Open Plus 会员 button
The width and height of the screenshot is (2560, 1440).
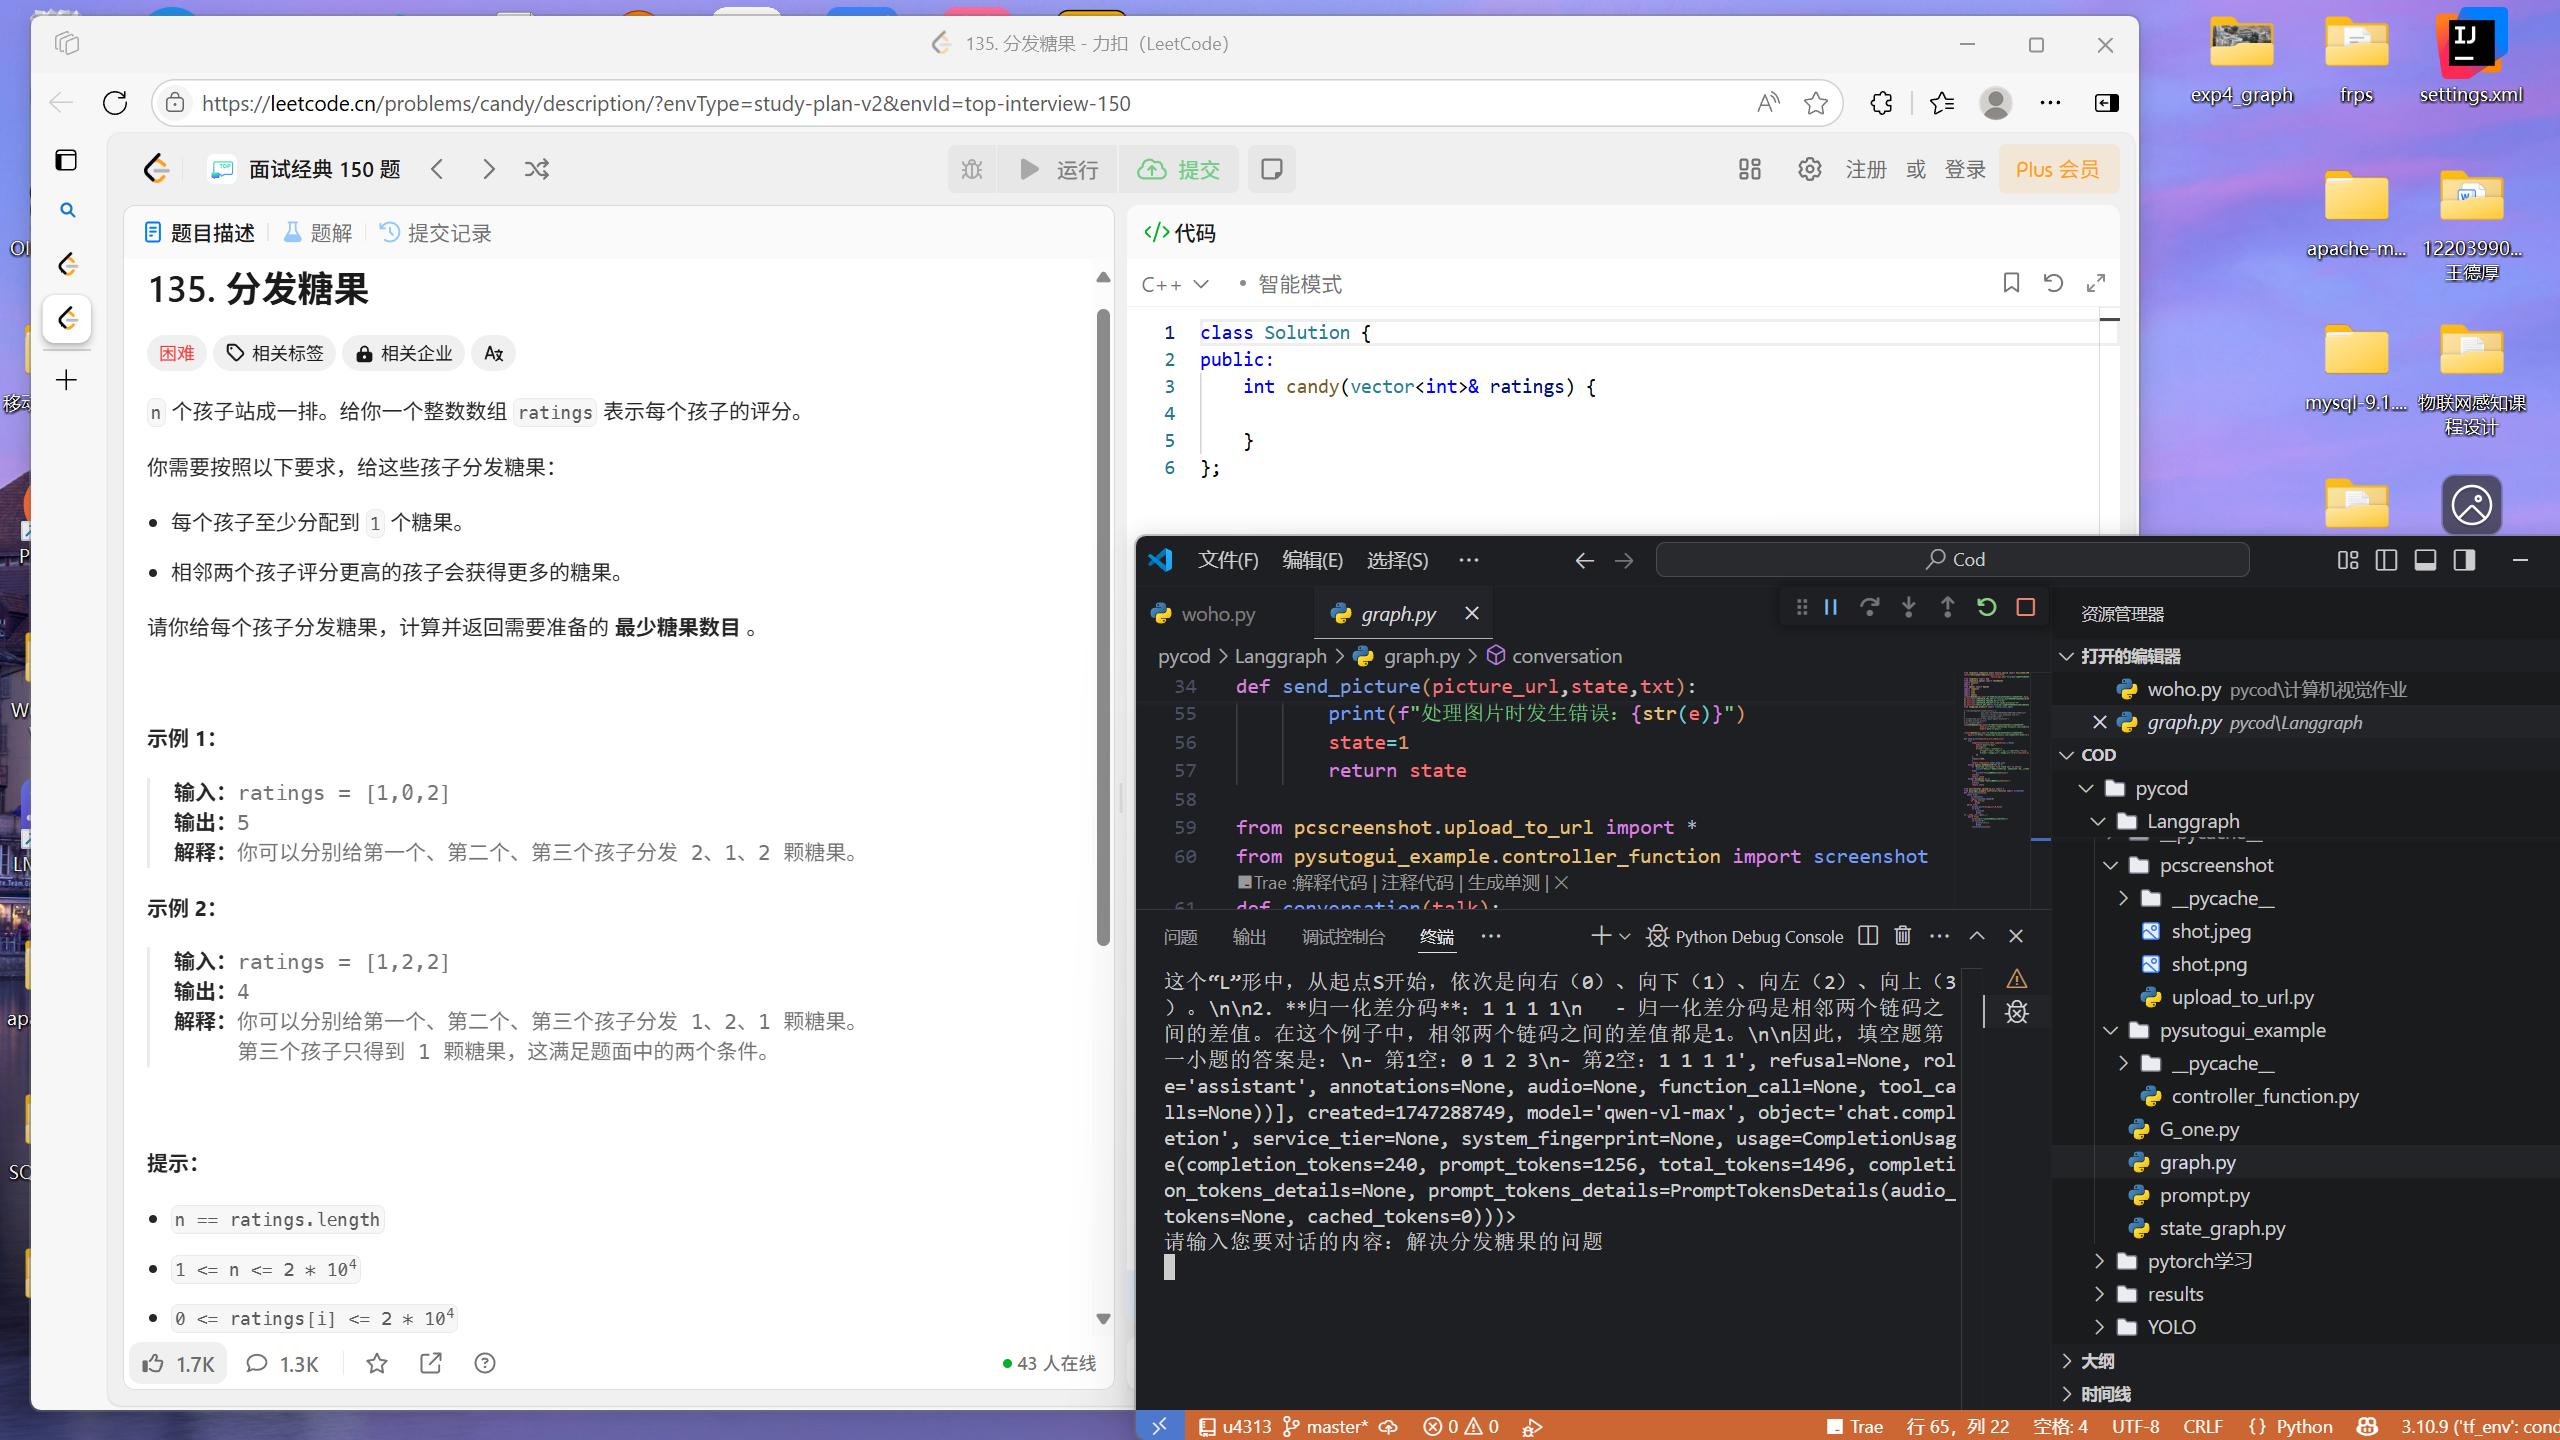(x=2058, y=169)
